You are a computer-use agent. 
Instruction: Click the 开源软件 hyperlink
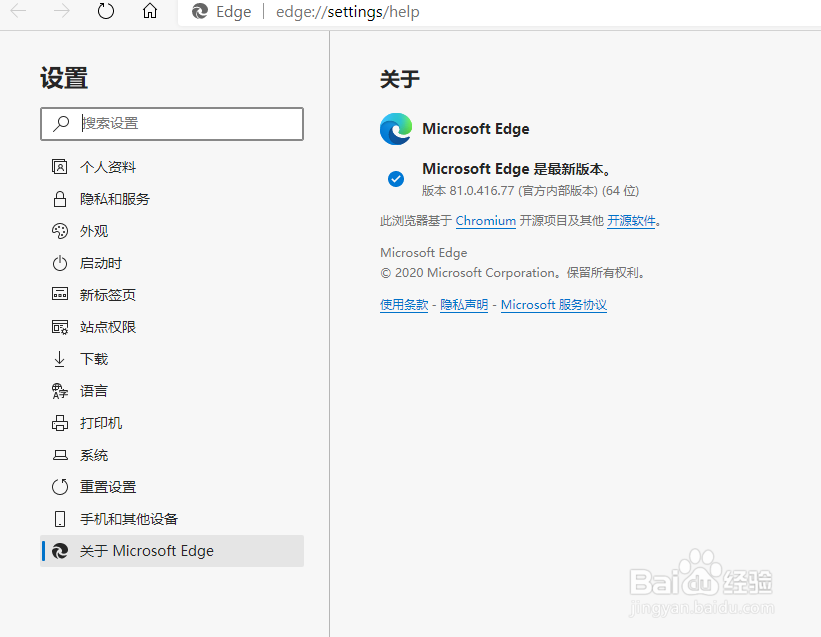(630, 221)
